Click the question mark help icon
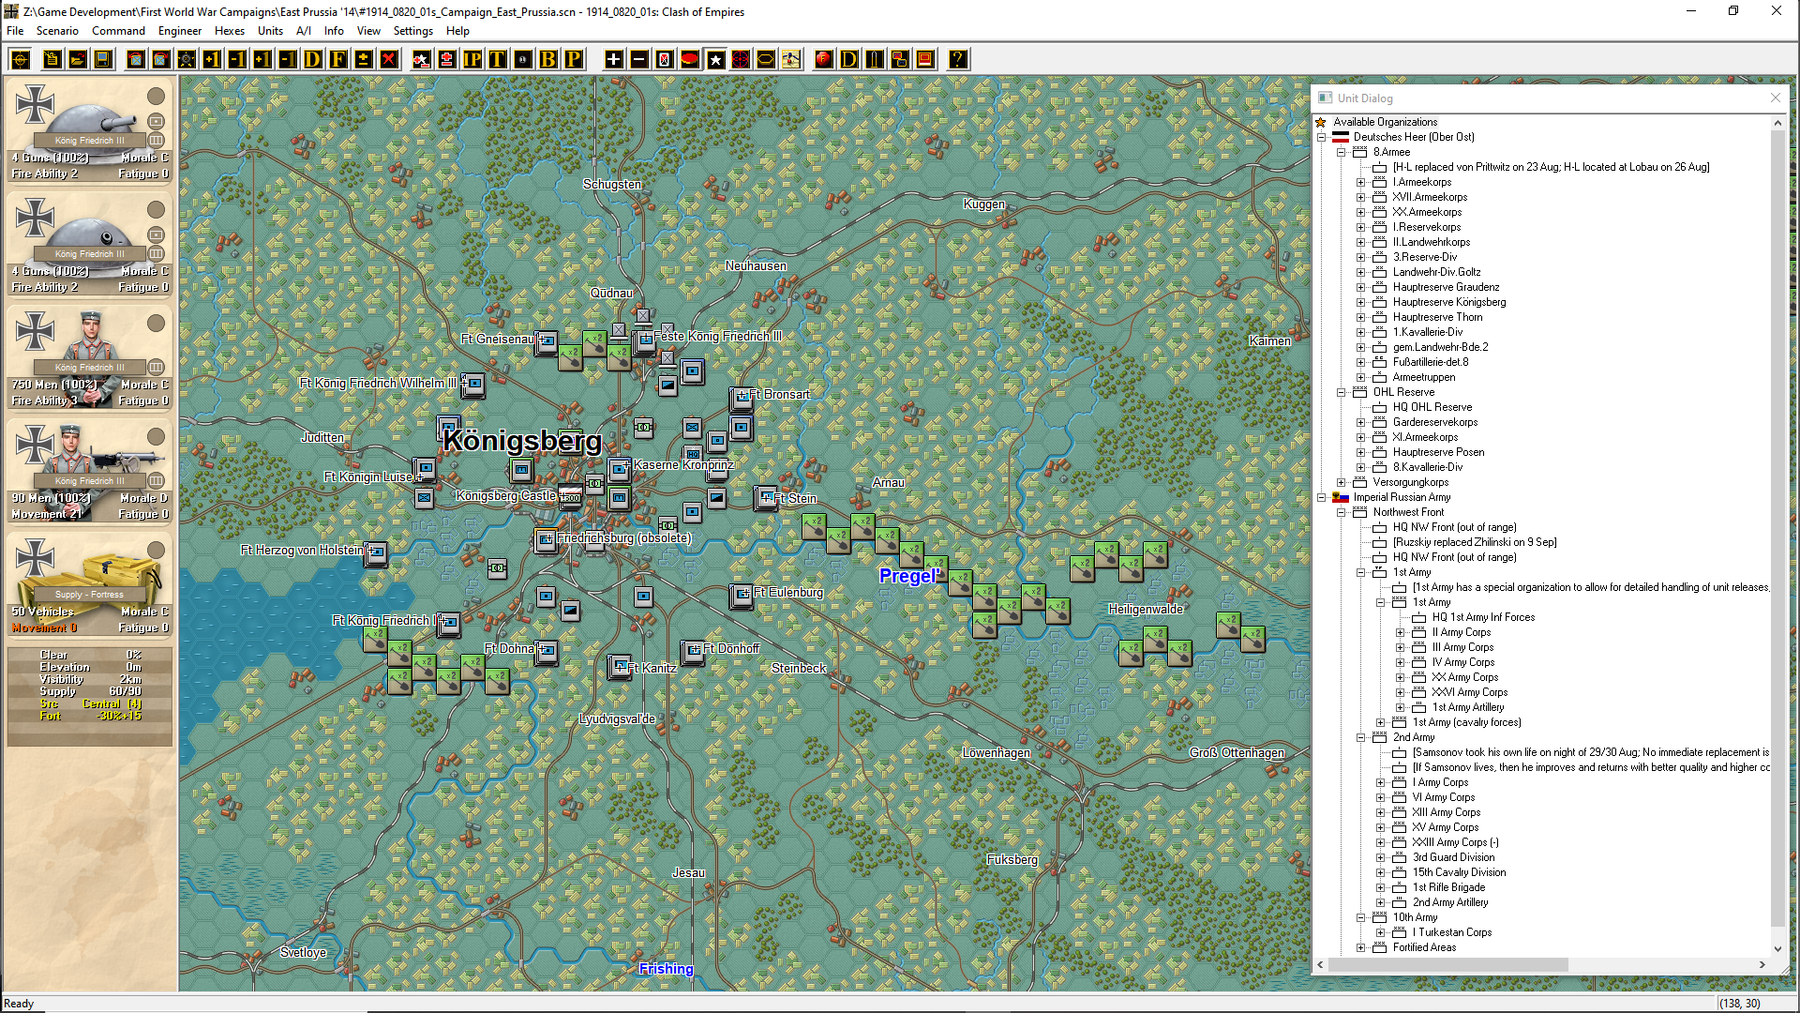Image resolution: width=1800 pixels, height=1013 pixels. point(958,59)
